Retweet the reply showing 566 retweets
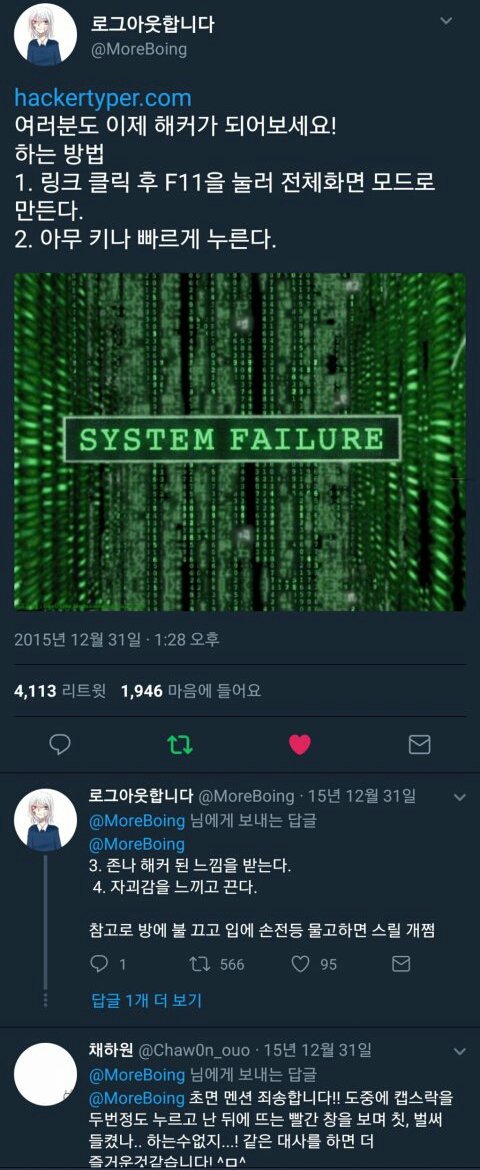 (x=199, y=964)
